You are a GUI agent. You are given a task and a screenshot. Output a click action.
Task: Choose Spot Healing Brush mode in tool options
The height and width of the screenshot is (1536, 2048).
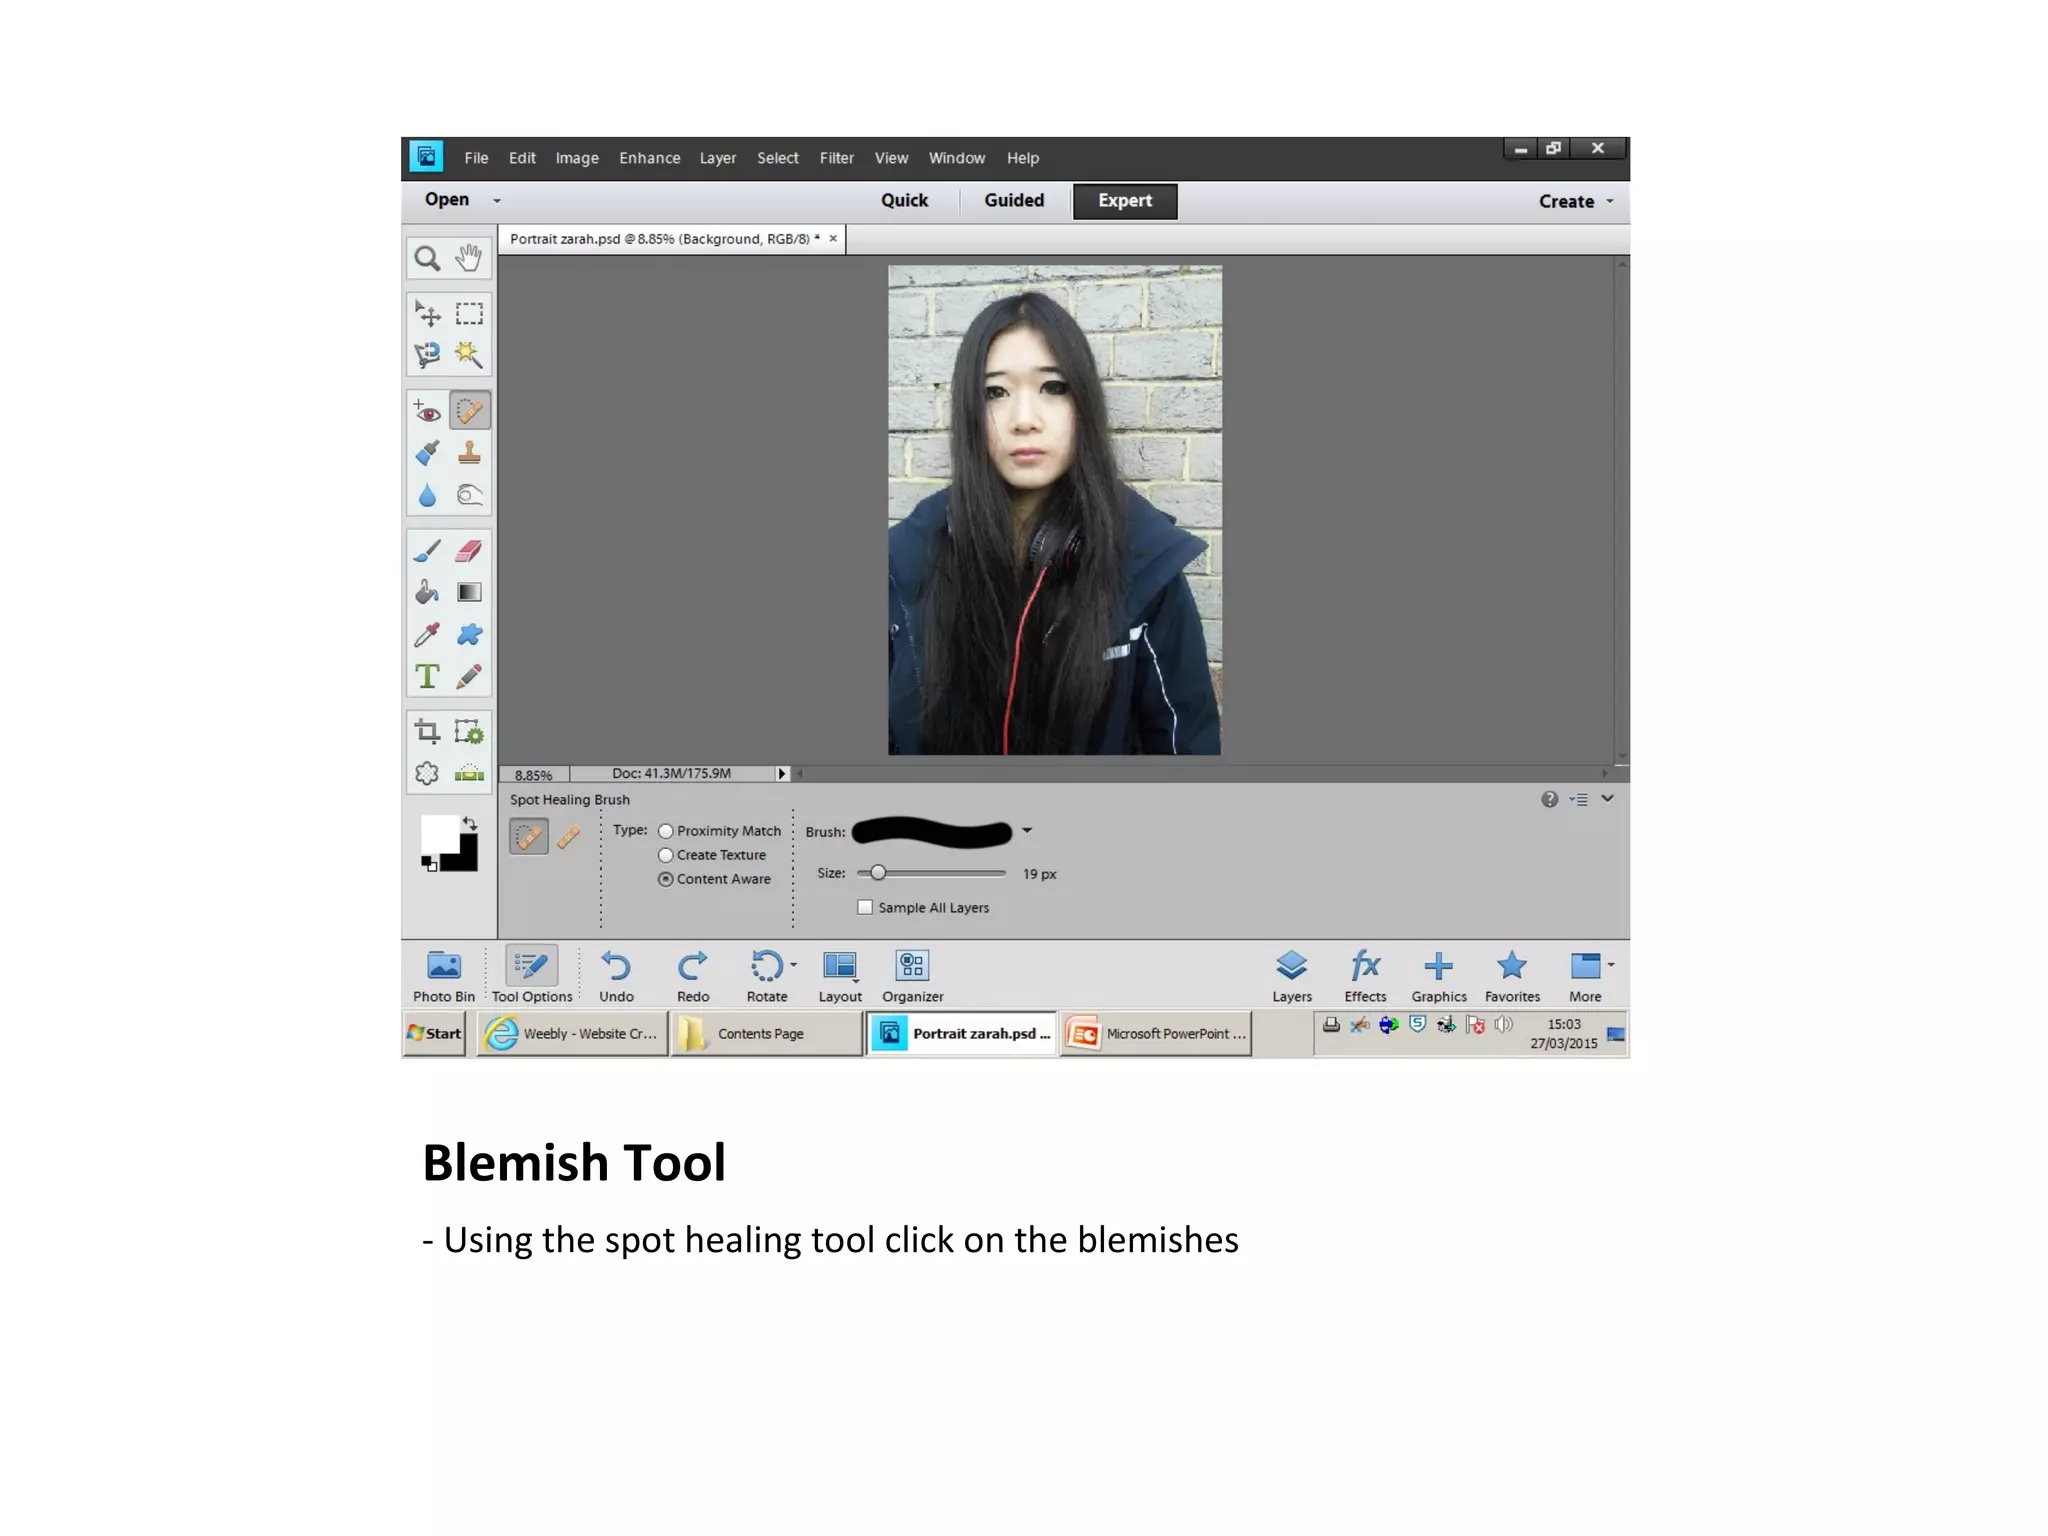(x=529, y=836)
